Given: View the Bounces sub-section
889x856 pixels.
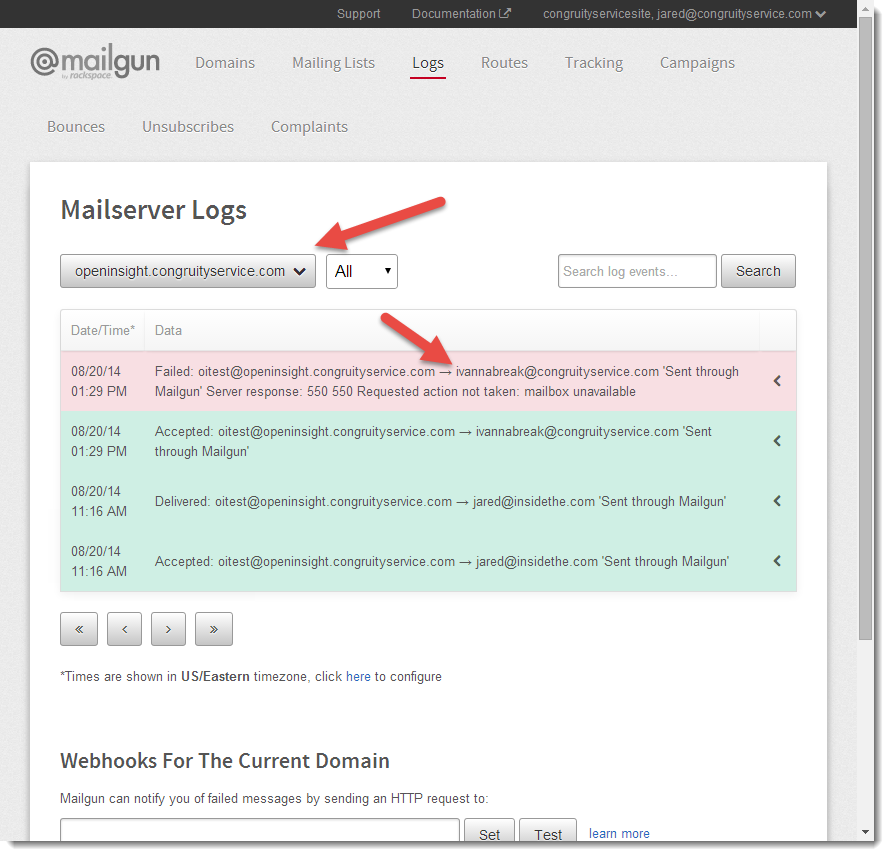Looking at the screenshot, I should [76, 126].
